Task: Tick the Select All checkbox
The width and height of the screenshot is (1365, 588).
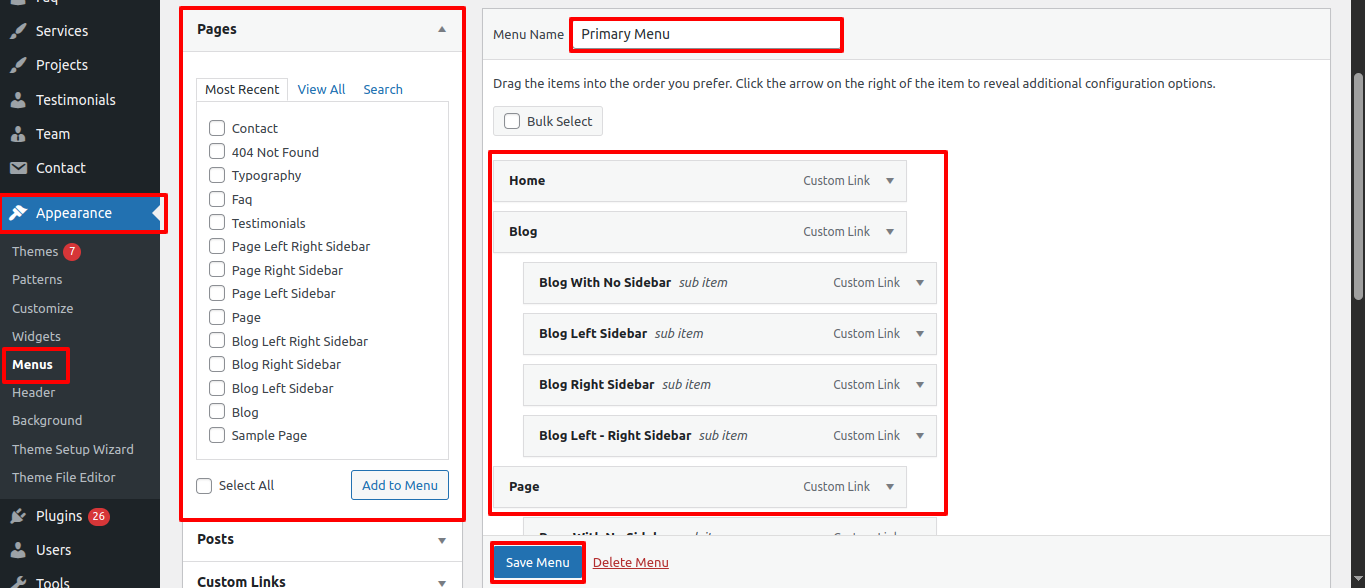Action: click(204, 486)
